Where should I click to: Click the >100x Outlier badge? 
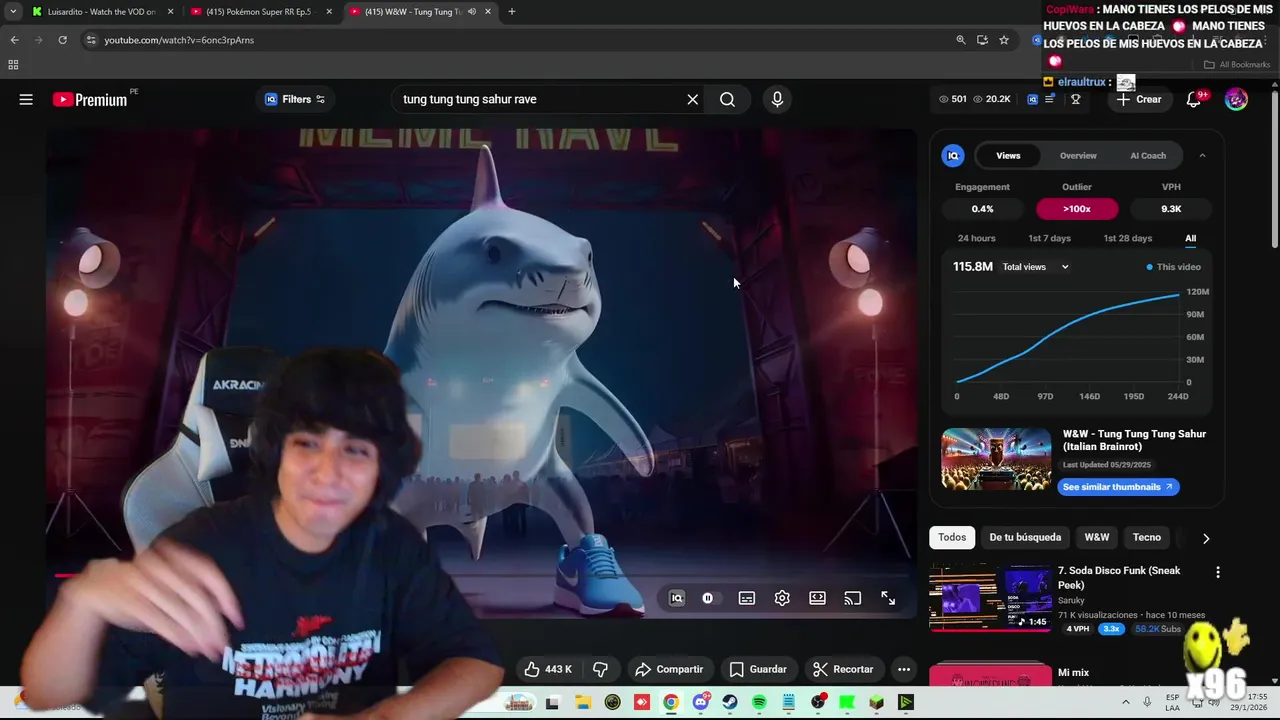pyautogui.click(x=1077, y=209)
